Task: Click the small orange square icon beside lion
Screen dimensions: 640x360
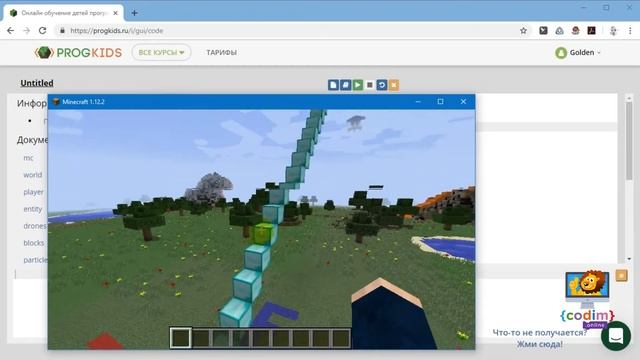Action: pyautogui.click(x=621, y=276)
